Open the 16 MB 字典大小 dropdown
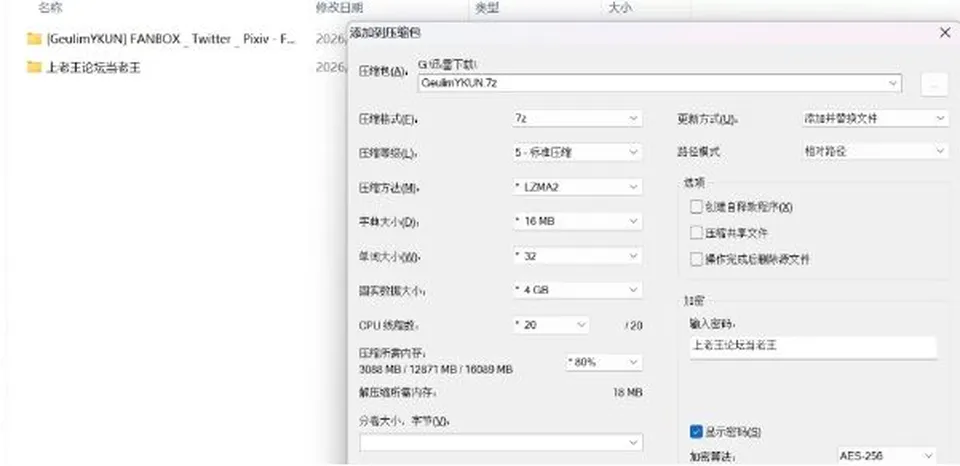 (x=577, y=221)
